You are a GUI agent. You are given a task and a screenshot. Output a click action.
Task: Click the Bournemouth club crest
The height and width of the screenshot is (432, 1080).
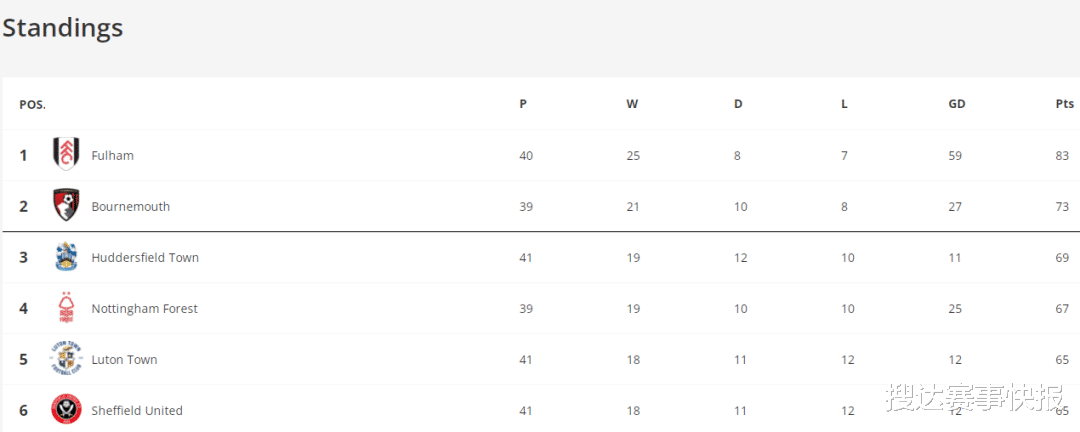(66, 205)
